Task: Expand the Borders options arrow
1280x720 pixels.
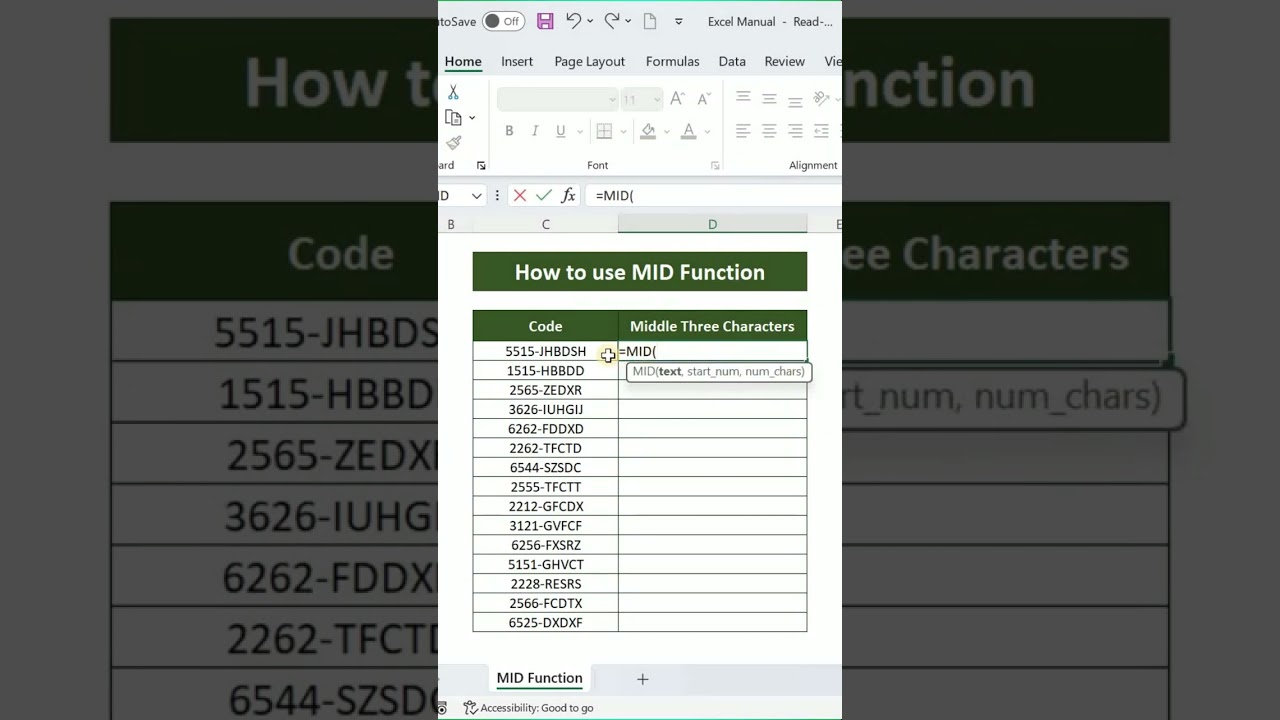Action: point(623,131)
